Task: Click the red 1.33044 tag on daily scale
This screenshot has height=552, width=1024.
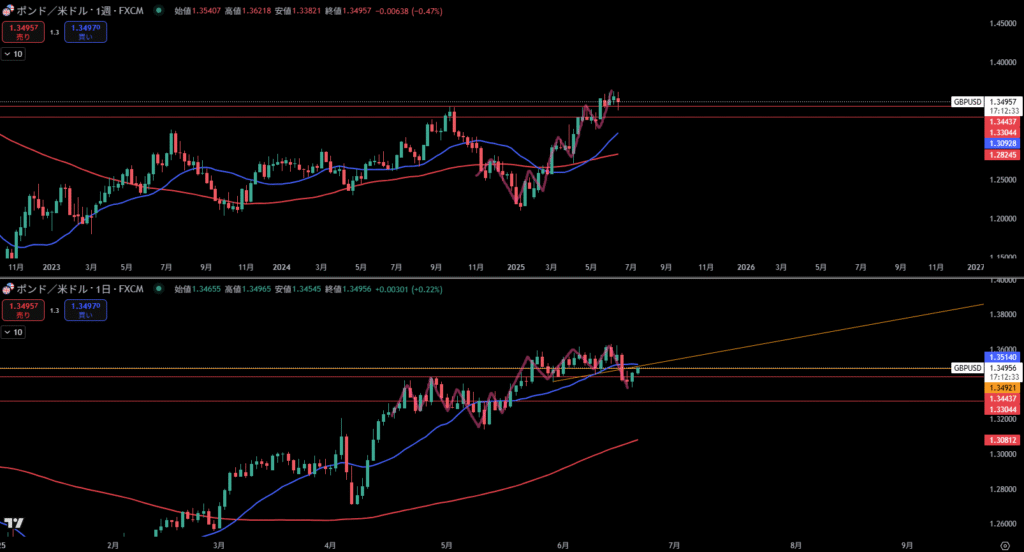Action: coord(1002,410)
